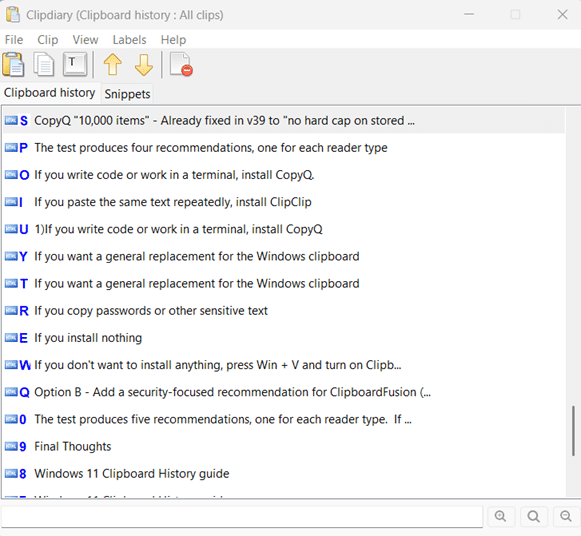This screenshot has height=536, width=581.
Task: Move clip down with orange arrow
Action: coord(144,65)
